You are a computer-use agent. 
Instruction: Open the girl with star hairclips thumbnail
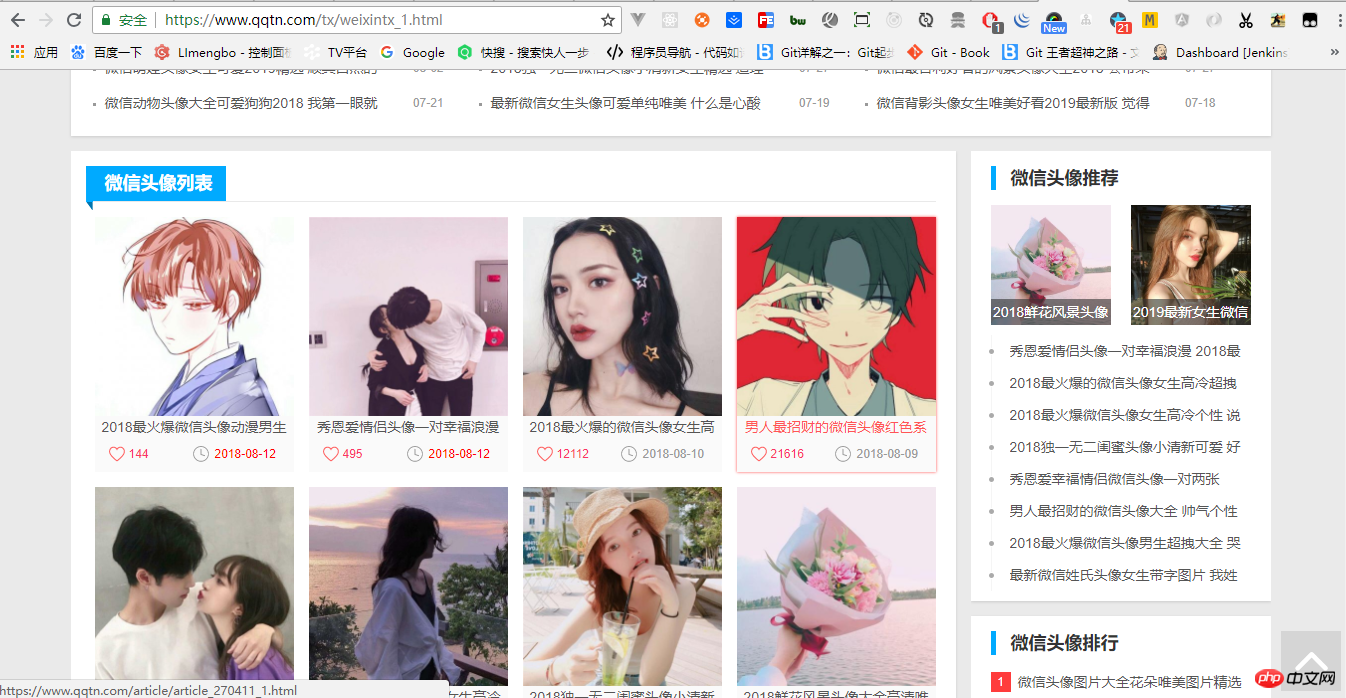tap(622, 317)
